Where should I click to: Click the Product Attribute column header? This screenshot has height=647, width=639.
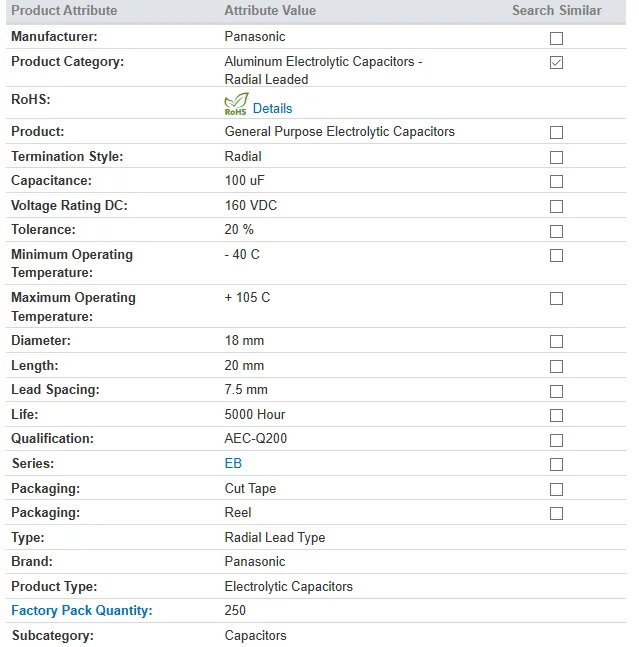point(64,10)
